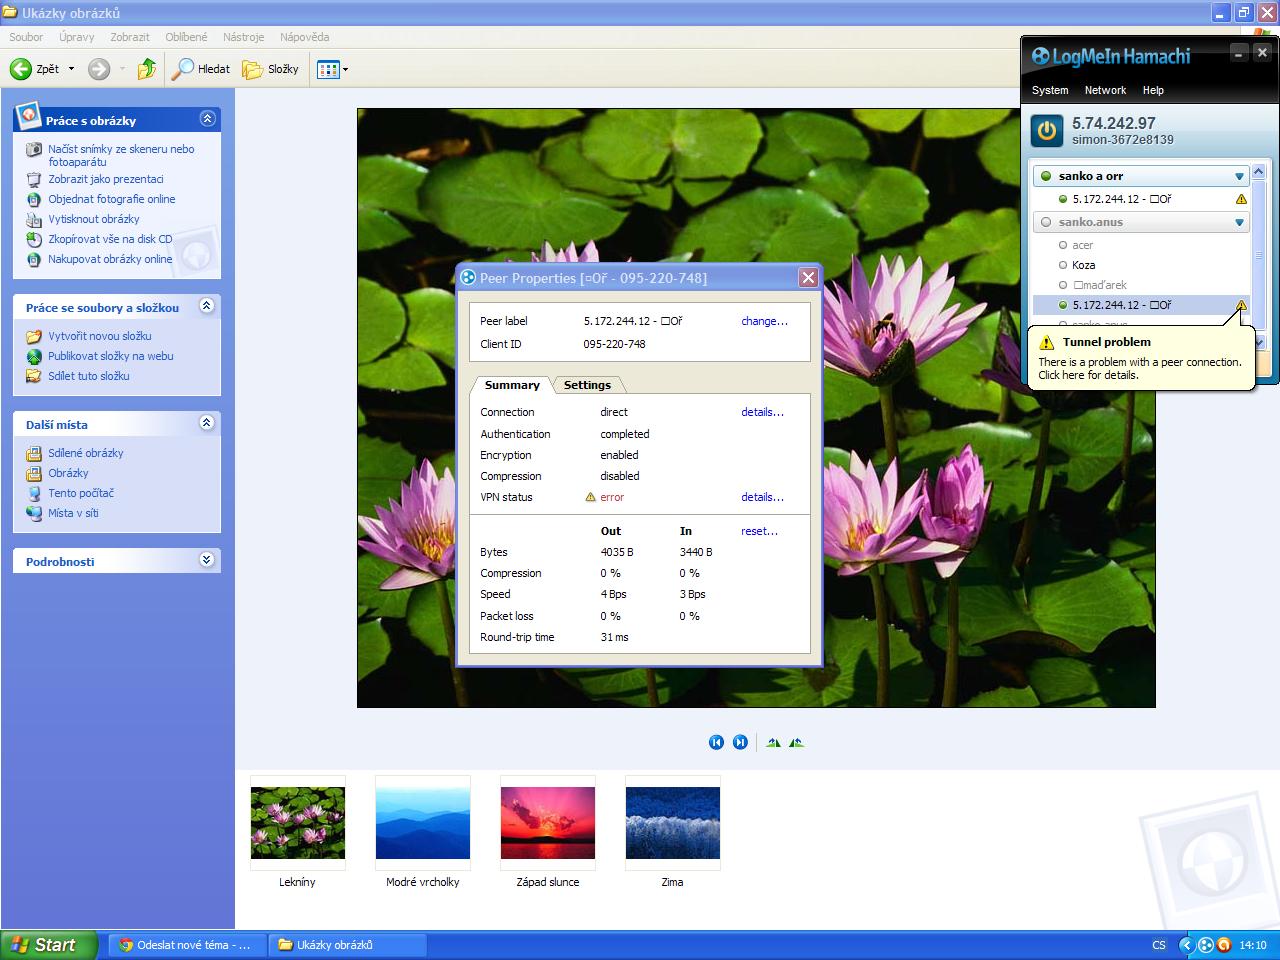Viewport: 1280px width, 960px height.
Task: Click the next image arrow below the preview
Action: (x=740, y=742)
